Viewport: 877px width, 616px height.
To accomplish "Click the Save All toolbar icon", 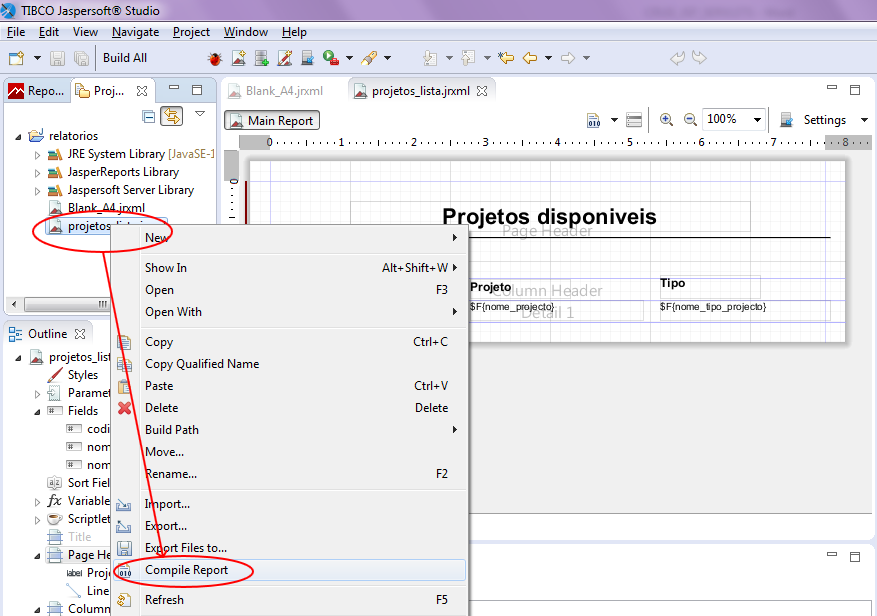I will coord(82,58).
